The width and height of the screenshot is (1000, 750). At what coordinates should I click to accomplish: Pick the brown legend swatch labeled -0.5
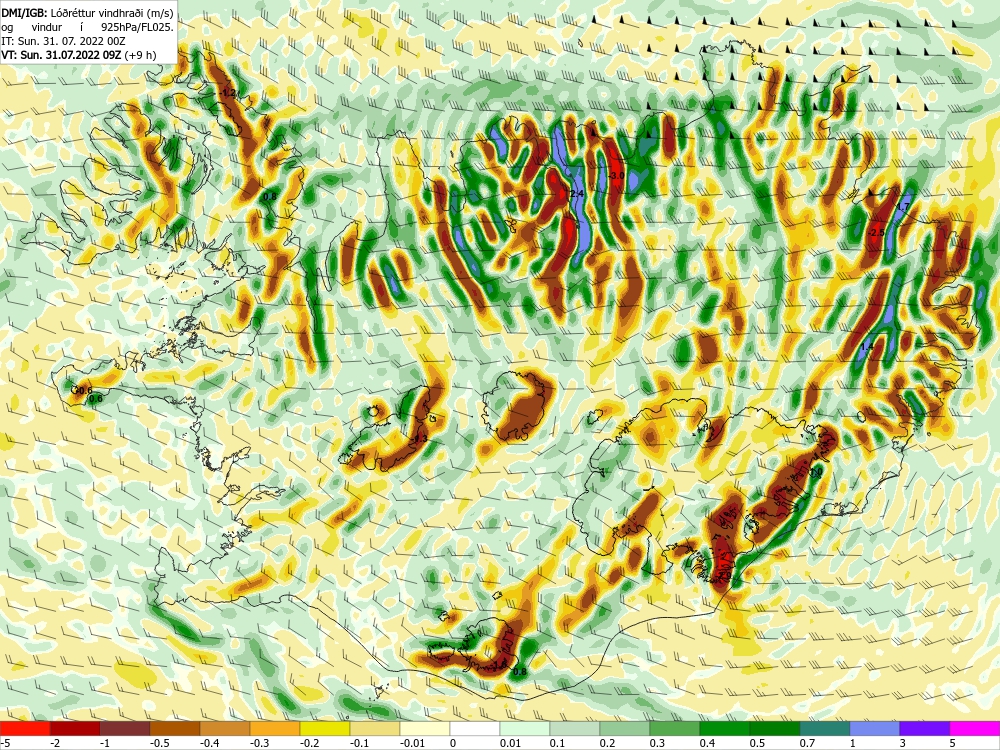[x=175, y=728]
